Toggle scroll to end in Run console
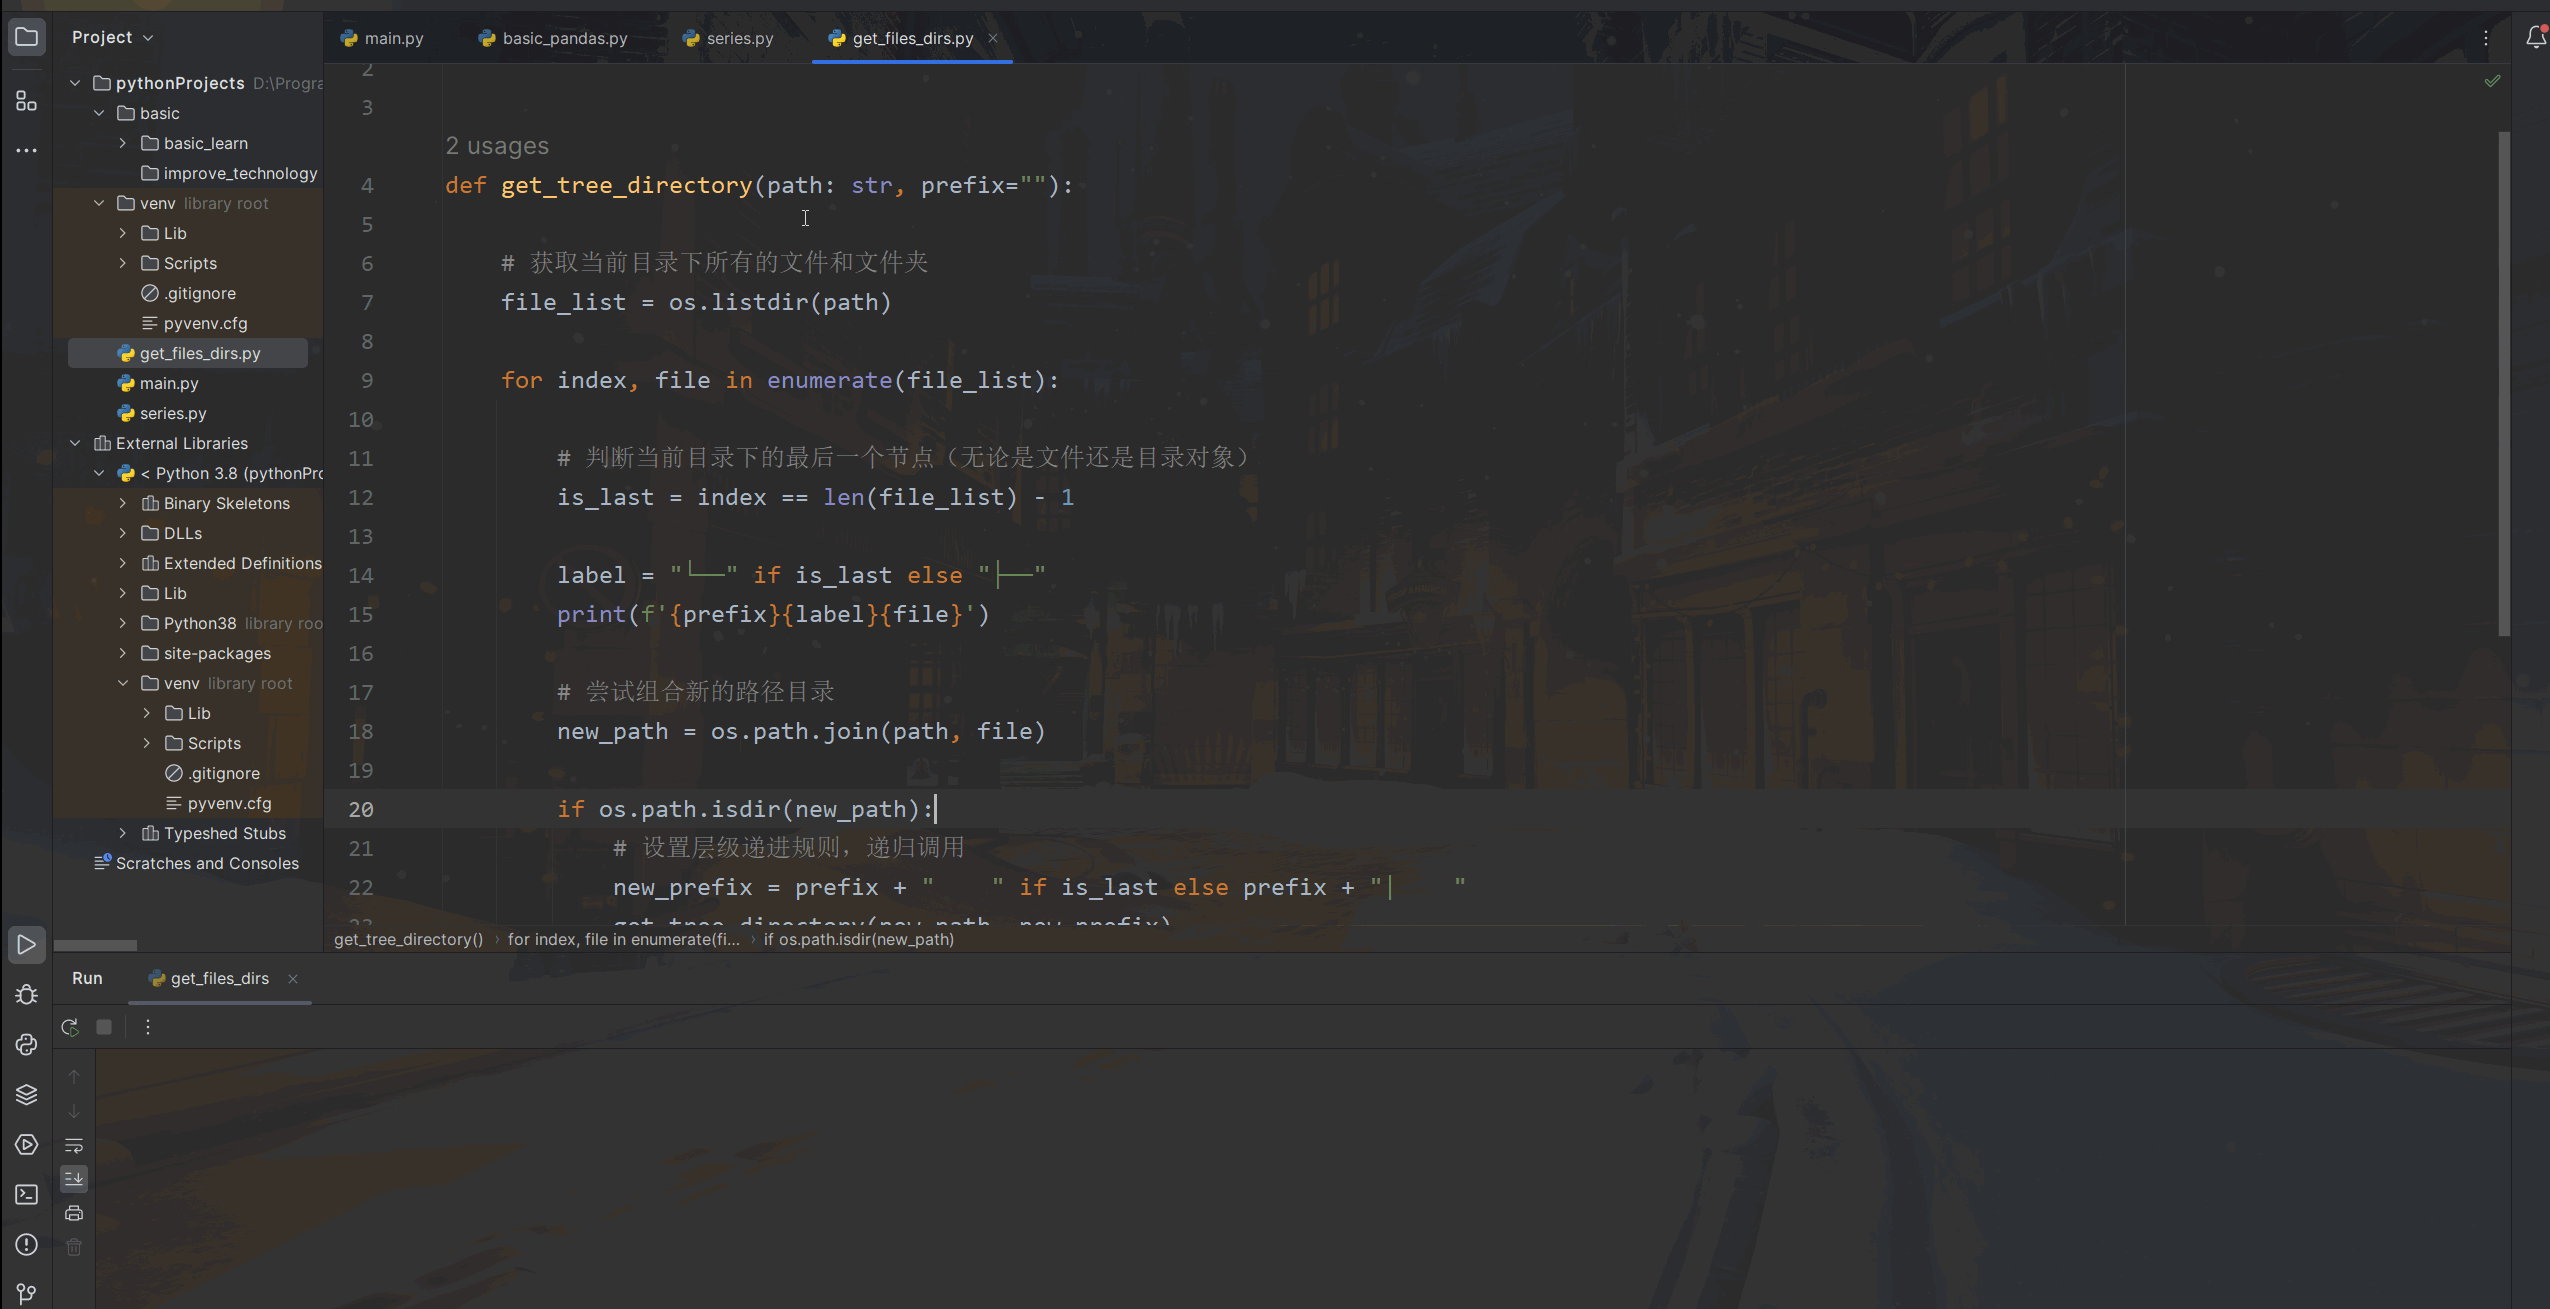The width and height of the screenshot is (2550, 1309). tap(74, 1180)
